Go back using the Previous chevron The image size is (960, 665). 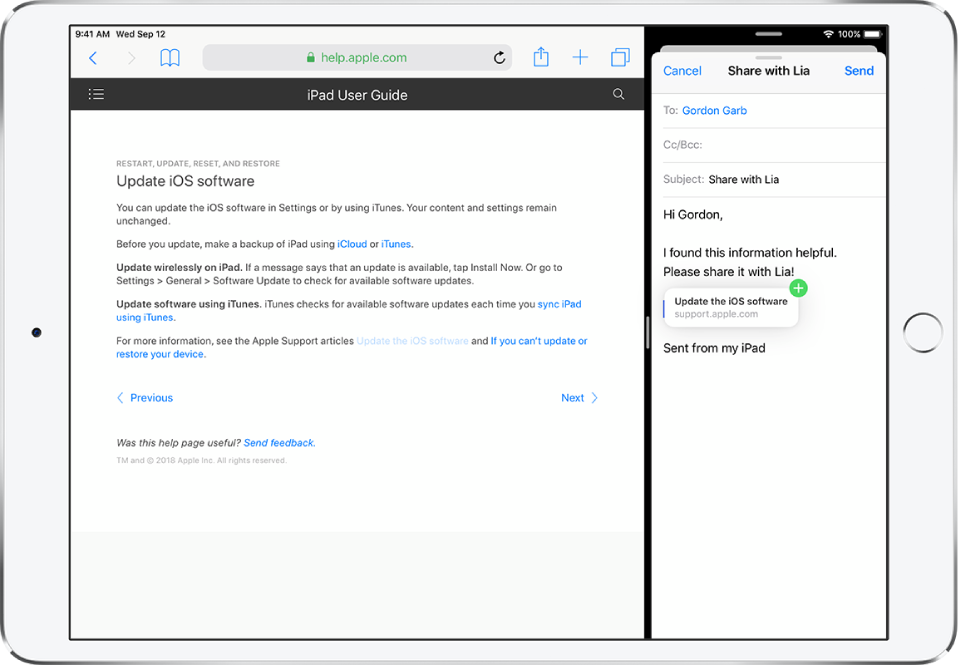[x=145, y=398]
